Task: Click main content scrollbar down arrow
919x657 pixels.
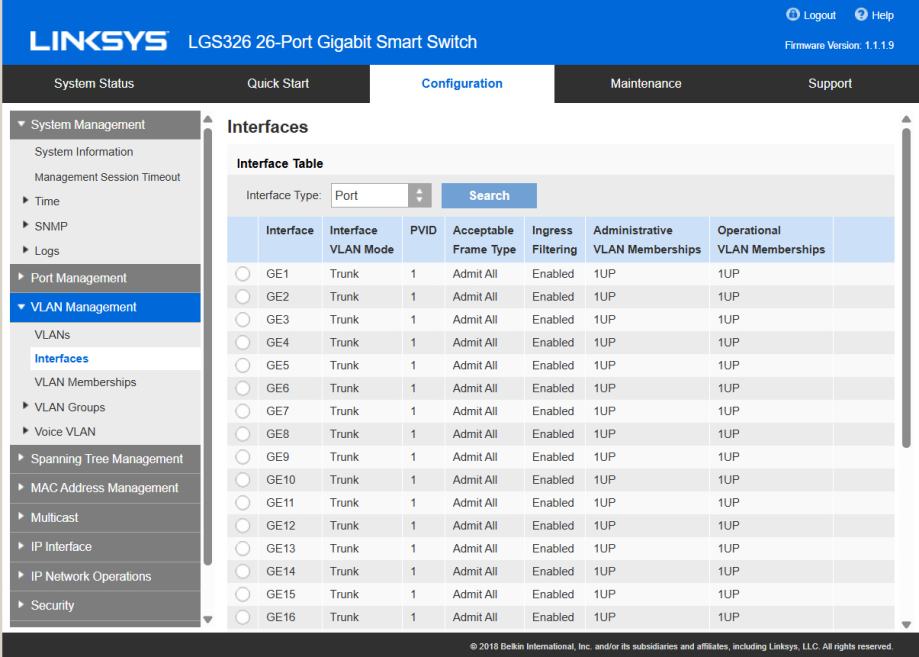Action: 906,625
